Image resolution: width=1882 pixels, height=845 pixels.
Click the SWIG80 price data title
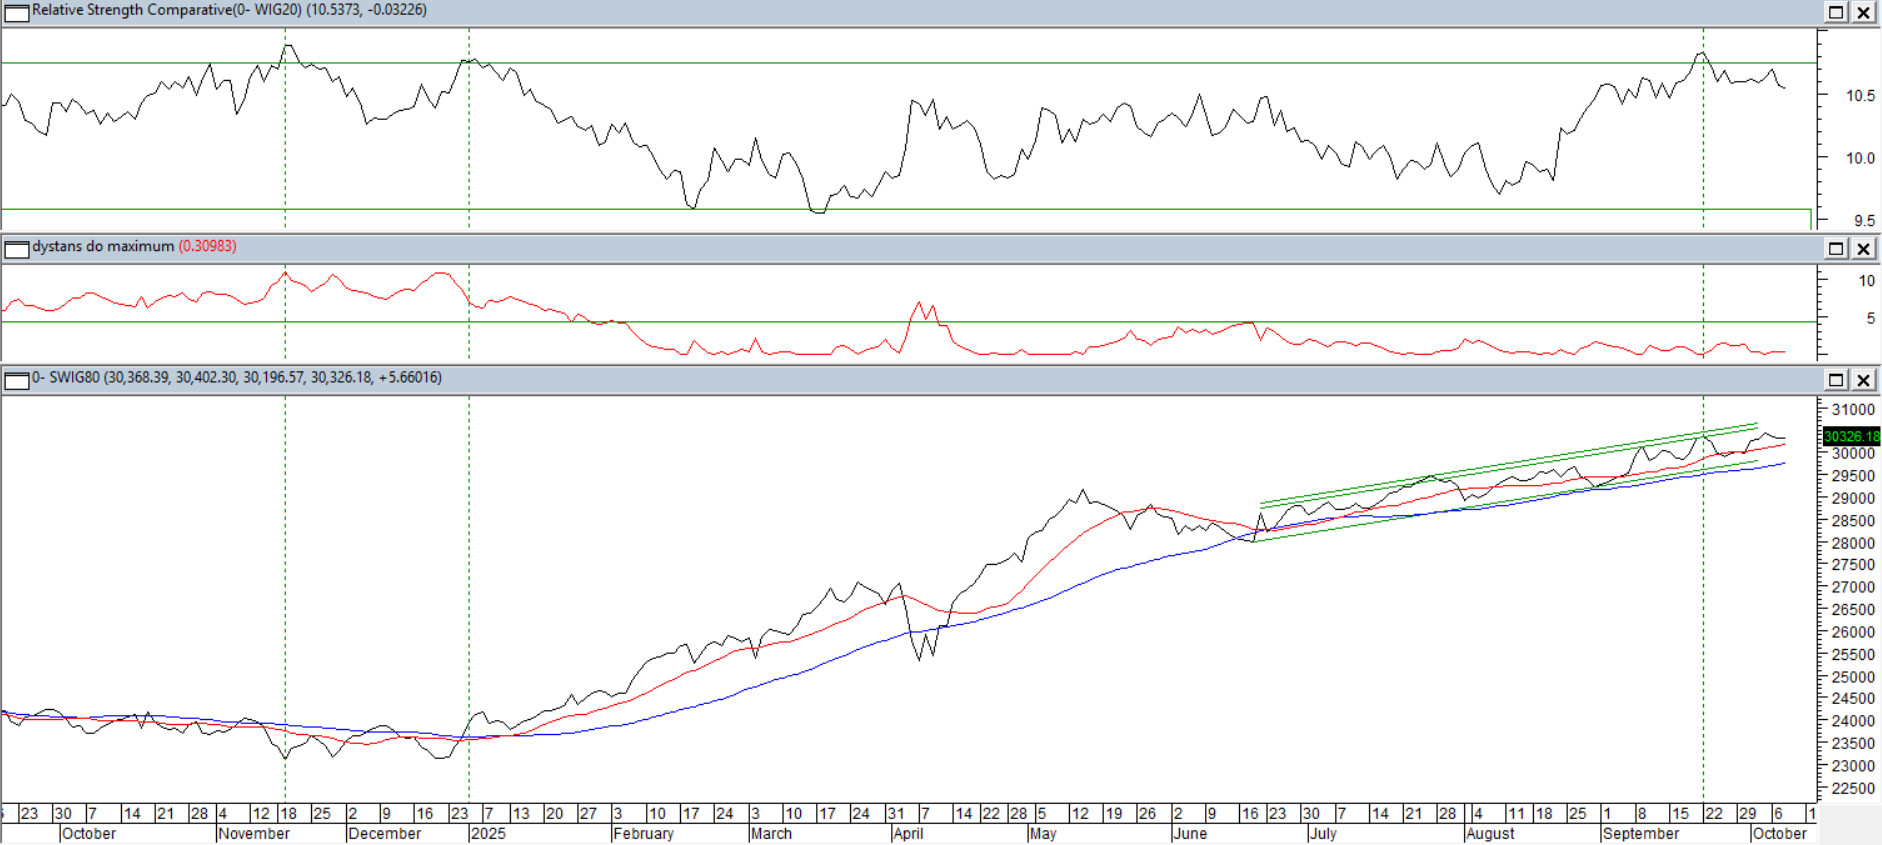(236, 377)
